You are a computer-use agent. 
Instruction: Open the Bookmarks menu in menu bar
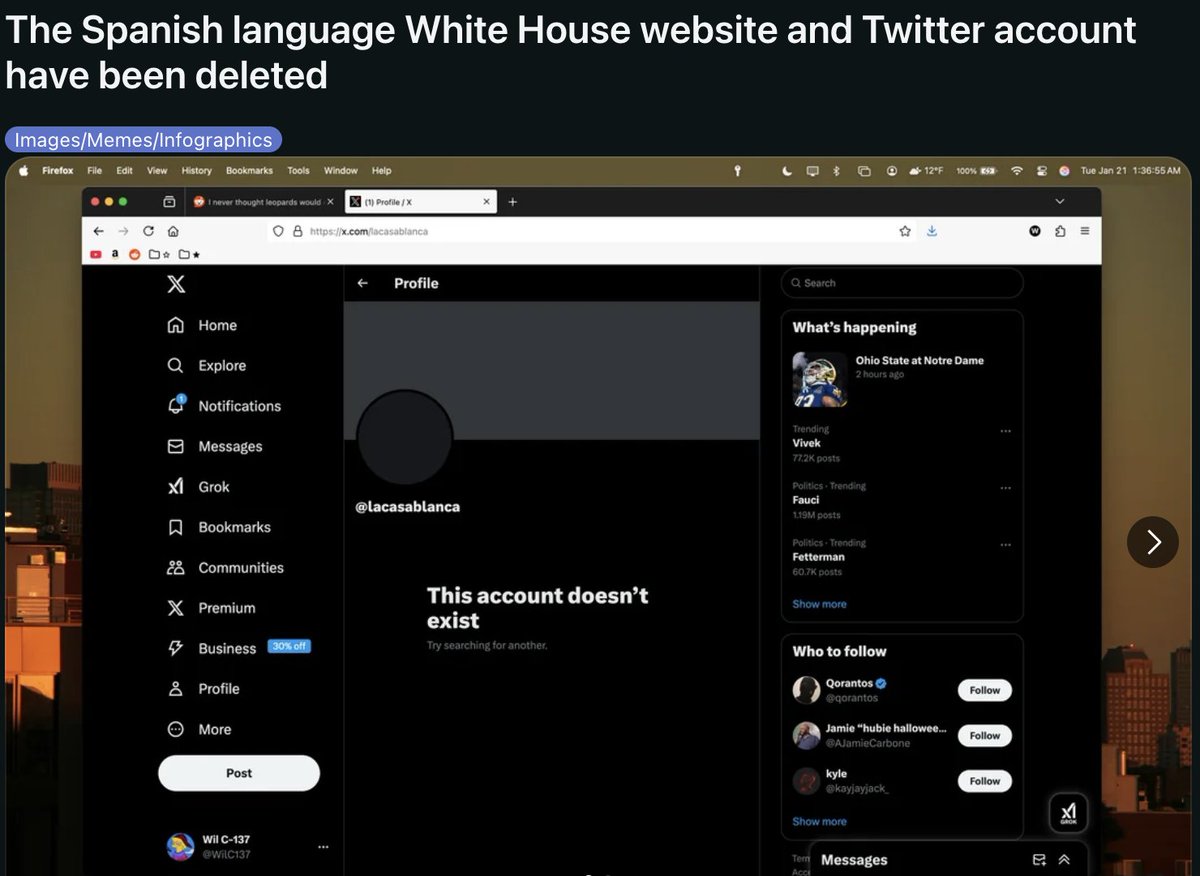tap(249, 171)
